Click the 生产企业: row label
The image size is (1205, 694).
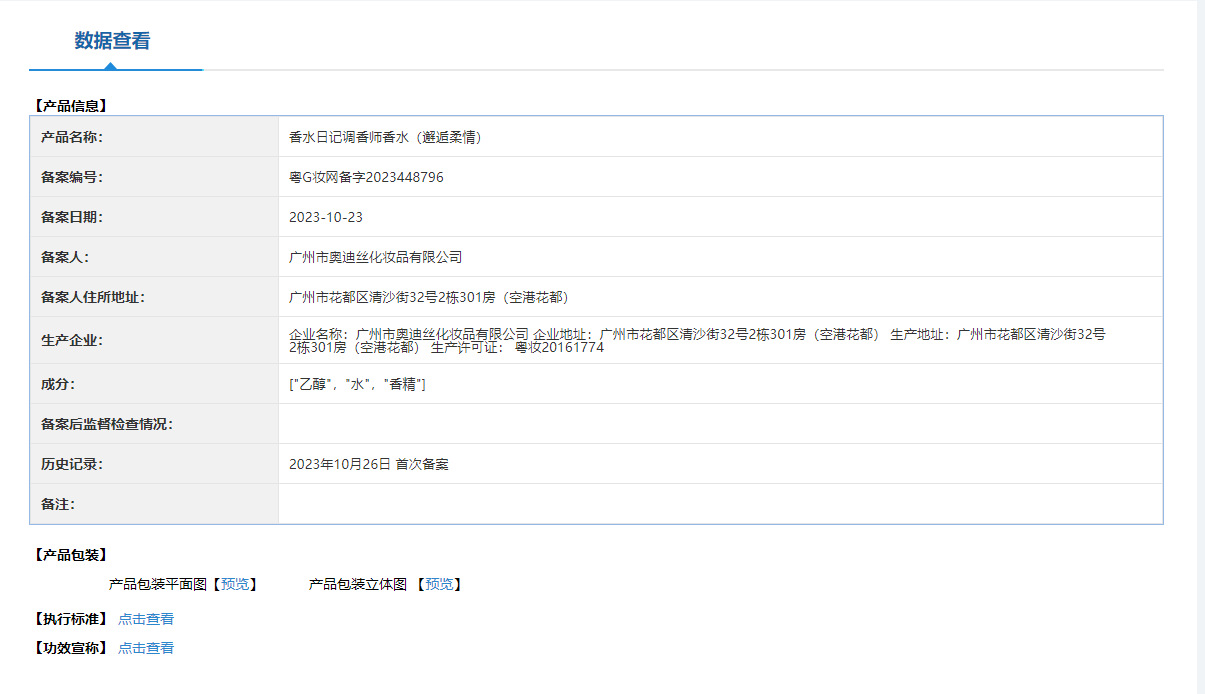72,340
